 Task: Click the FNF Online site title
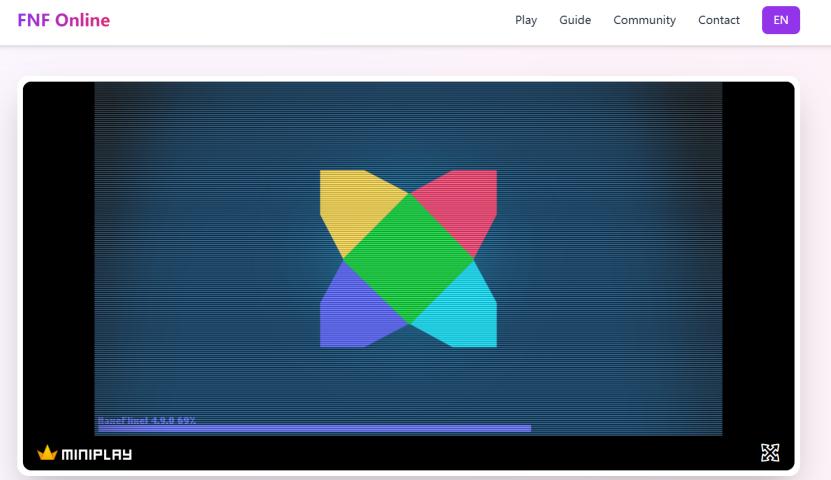63,20
